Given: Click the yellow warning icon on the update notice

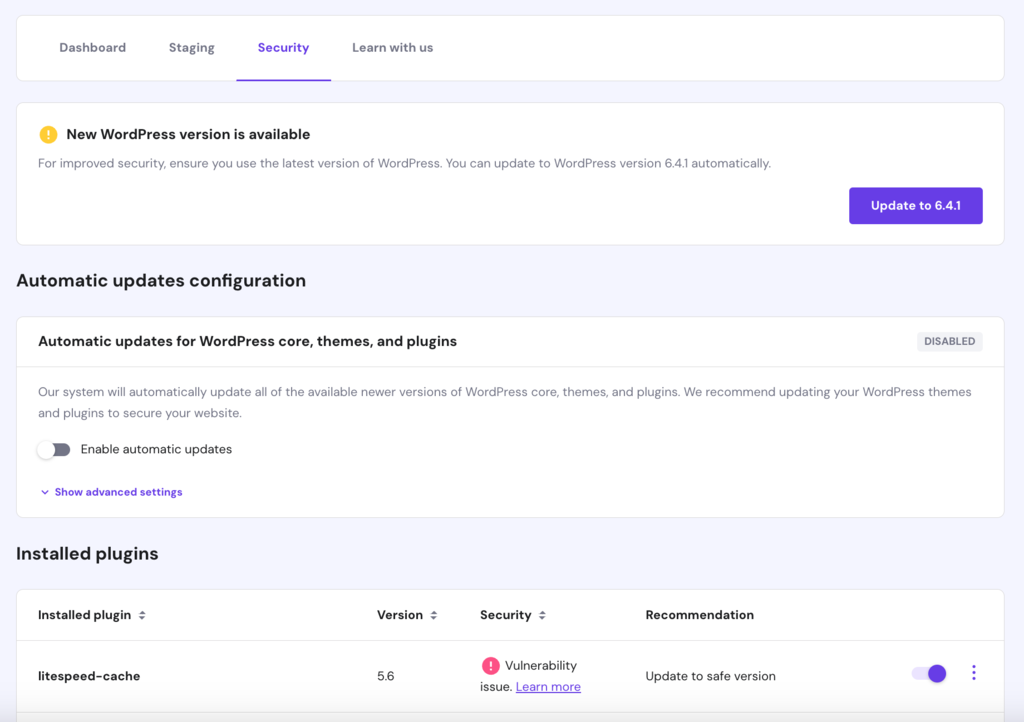Looking at the screenshot, I should pyautogui.click(x=46, y=134).
